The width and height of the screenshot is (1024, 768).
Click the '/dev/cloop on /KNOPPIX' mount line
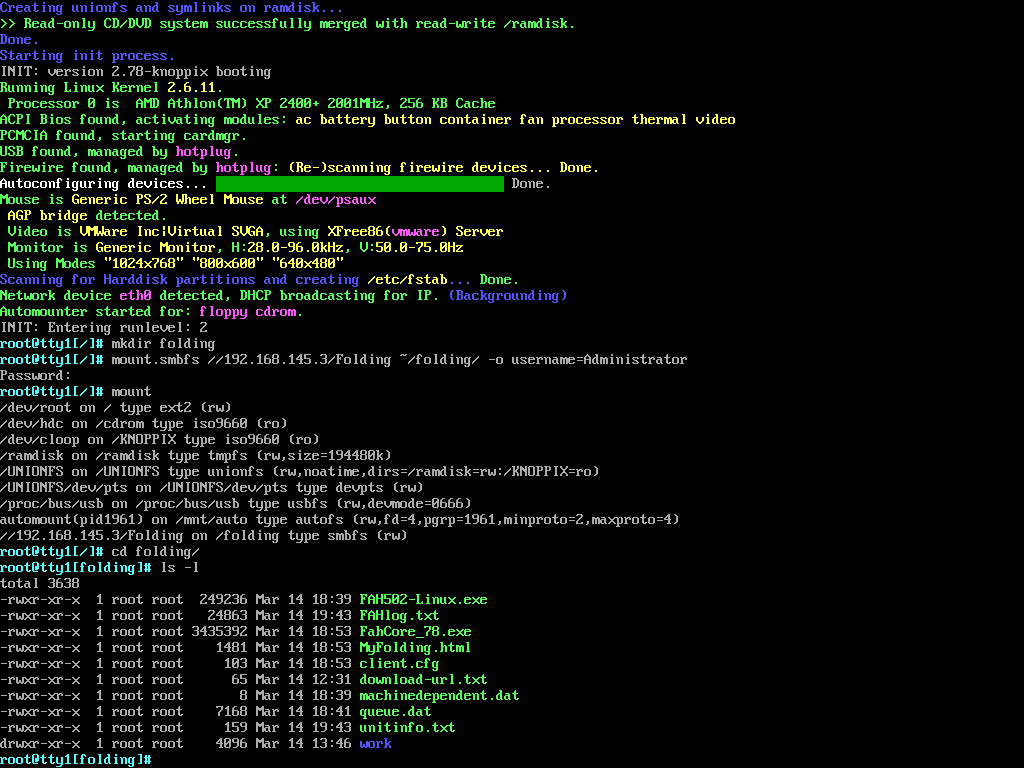coord(160,440)
